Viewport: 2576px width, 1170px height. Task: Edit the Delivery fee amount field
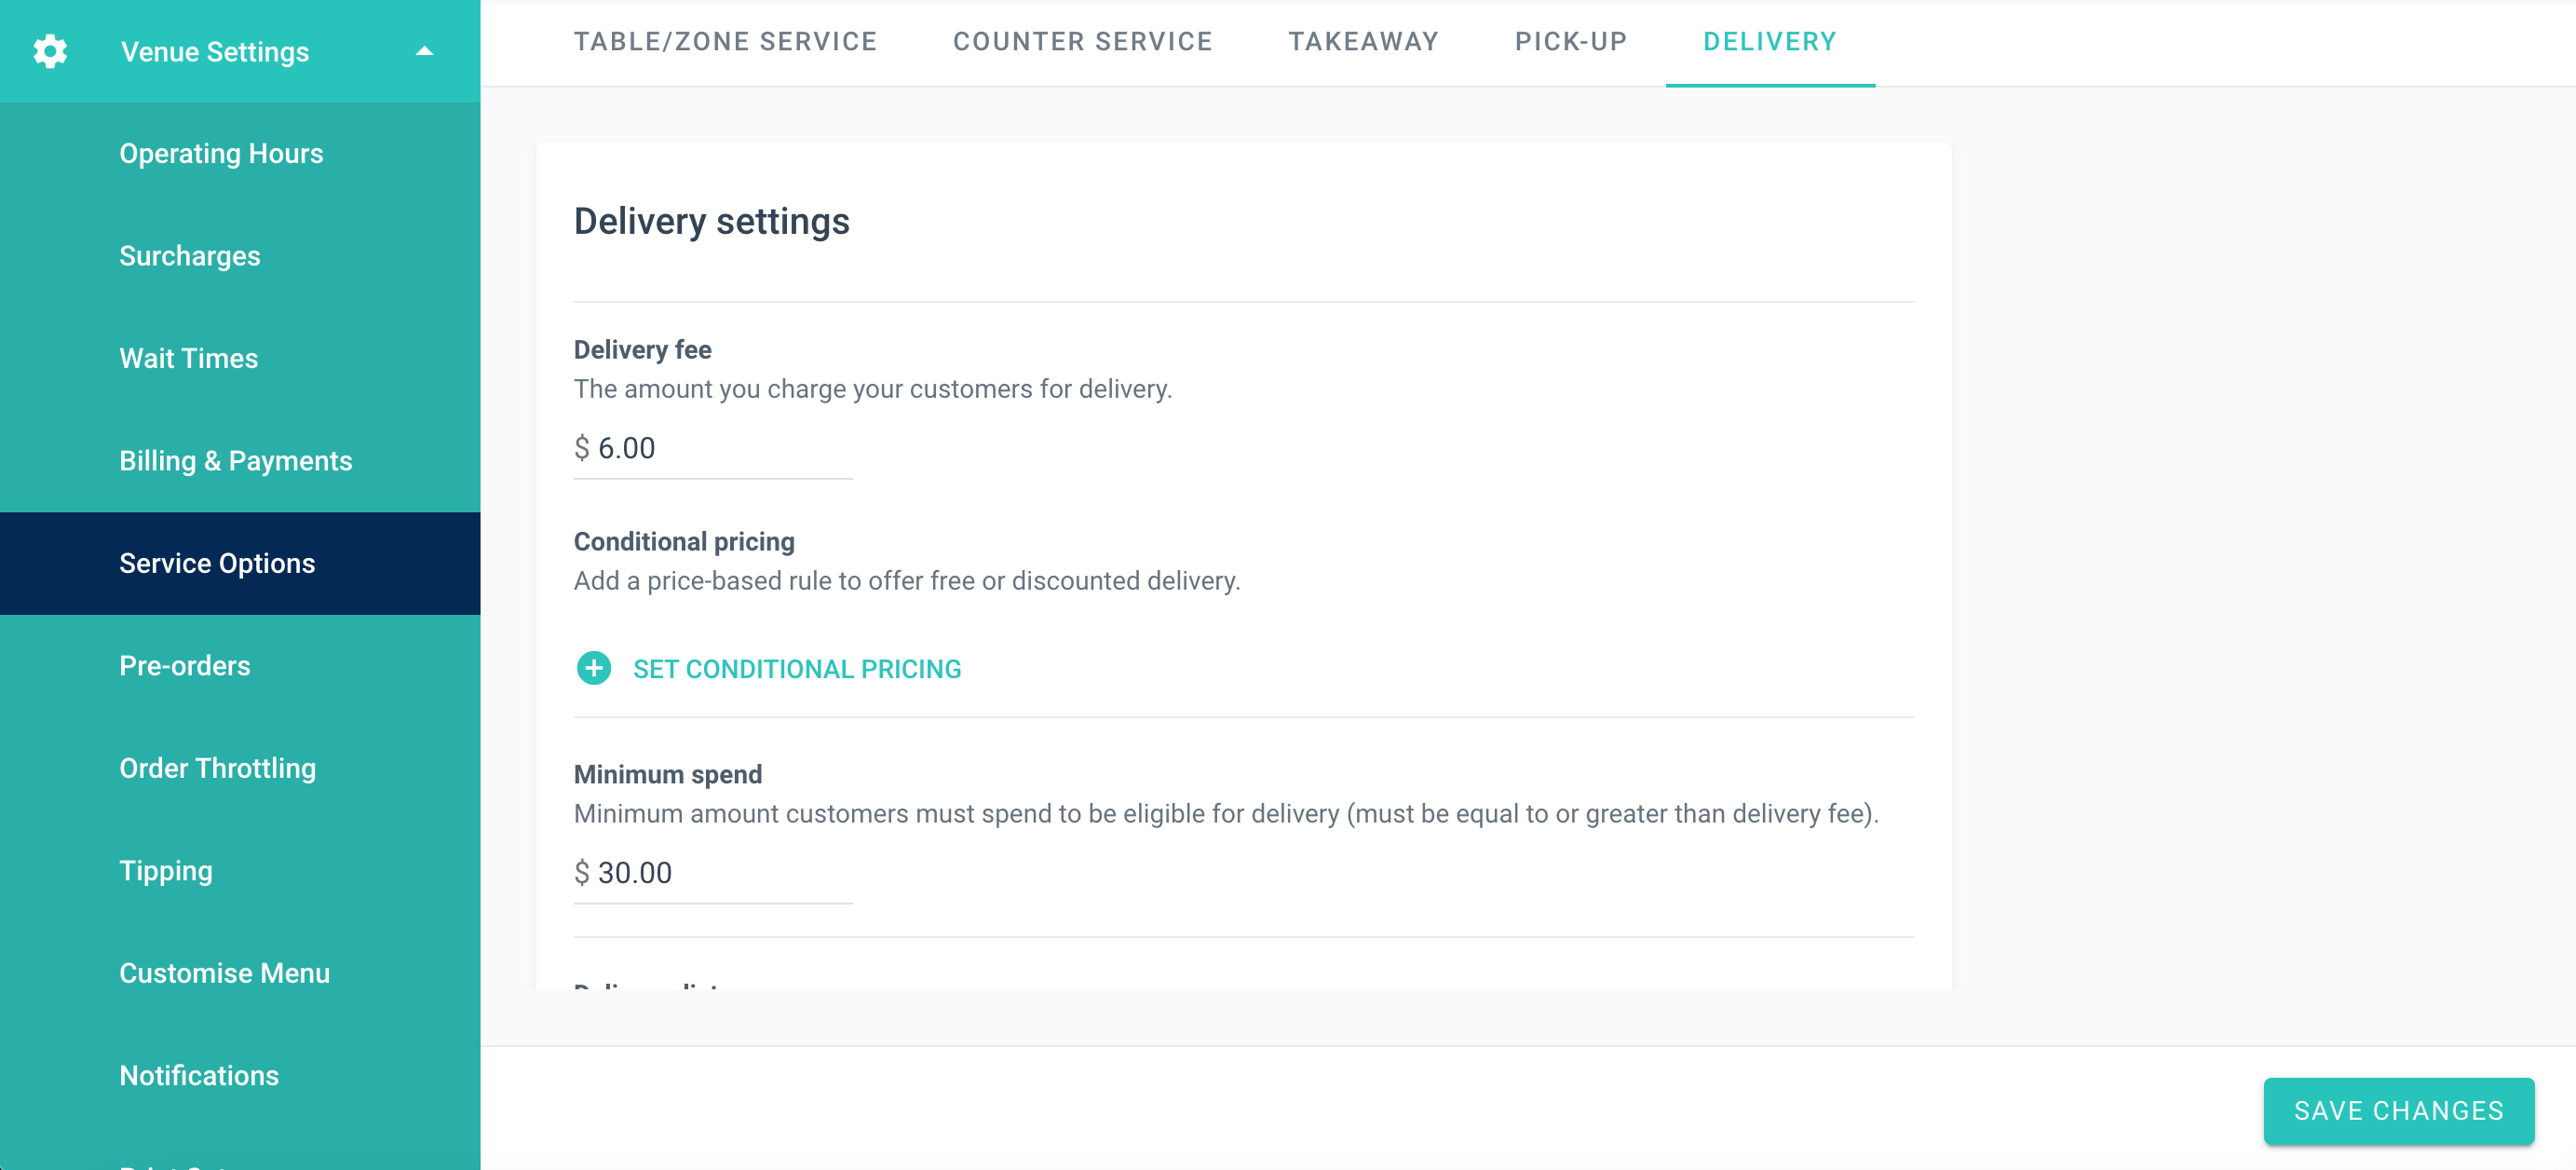[x=720, y=448]
